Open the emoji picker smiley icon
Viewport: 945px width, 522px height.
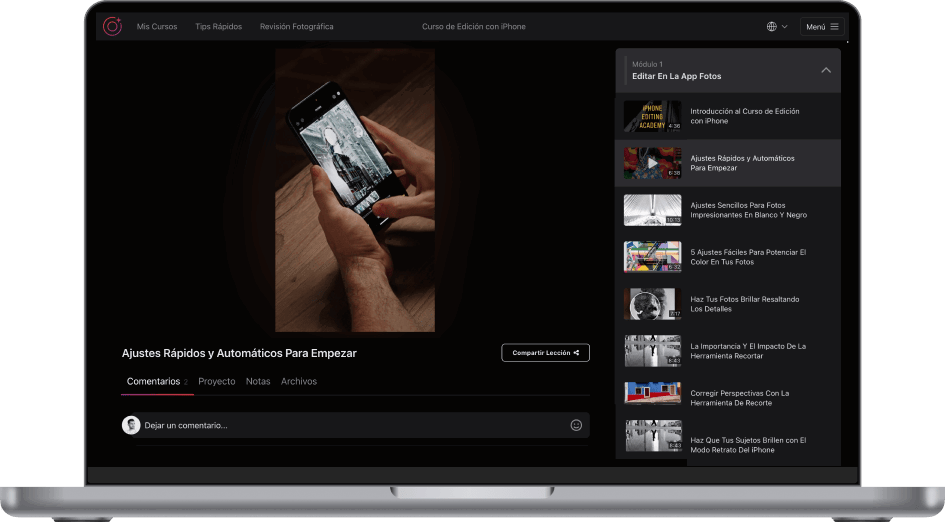(576, 425)
